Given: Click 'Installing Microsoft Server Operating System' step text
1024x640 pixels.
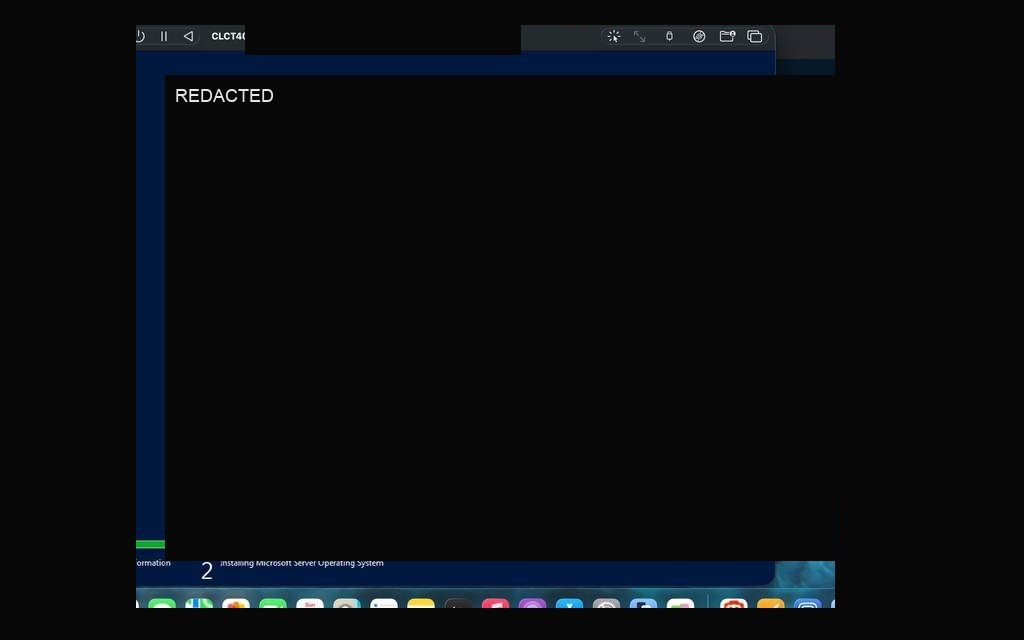Looking at the screenshot, I should click(302, 563).
